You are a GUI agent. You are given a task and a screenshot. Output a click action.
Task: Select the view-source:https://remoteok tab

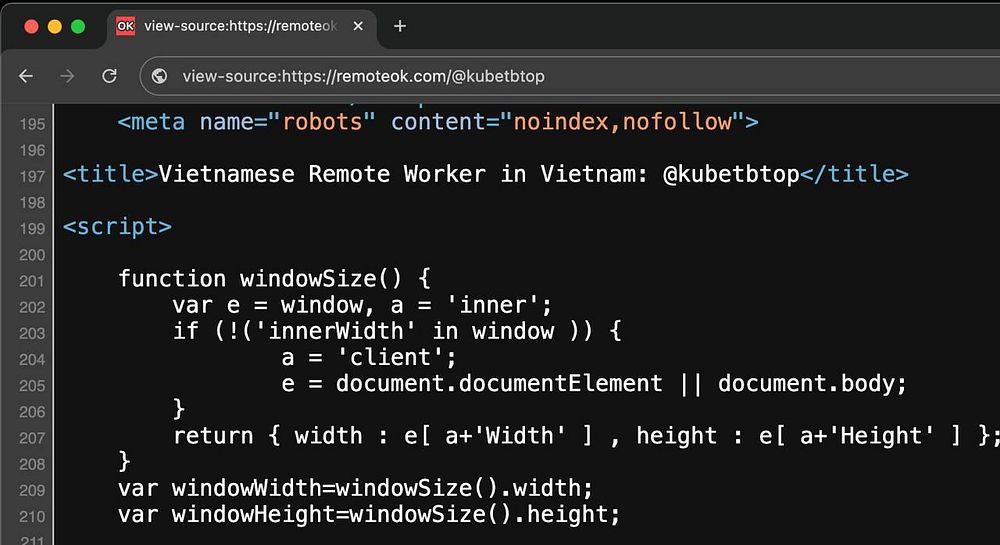(242, 26)
